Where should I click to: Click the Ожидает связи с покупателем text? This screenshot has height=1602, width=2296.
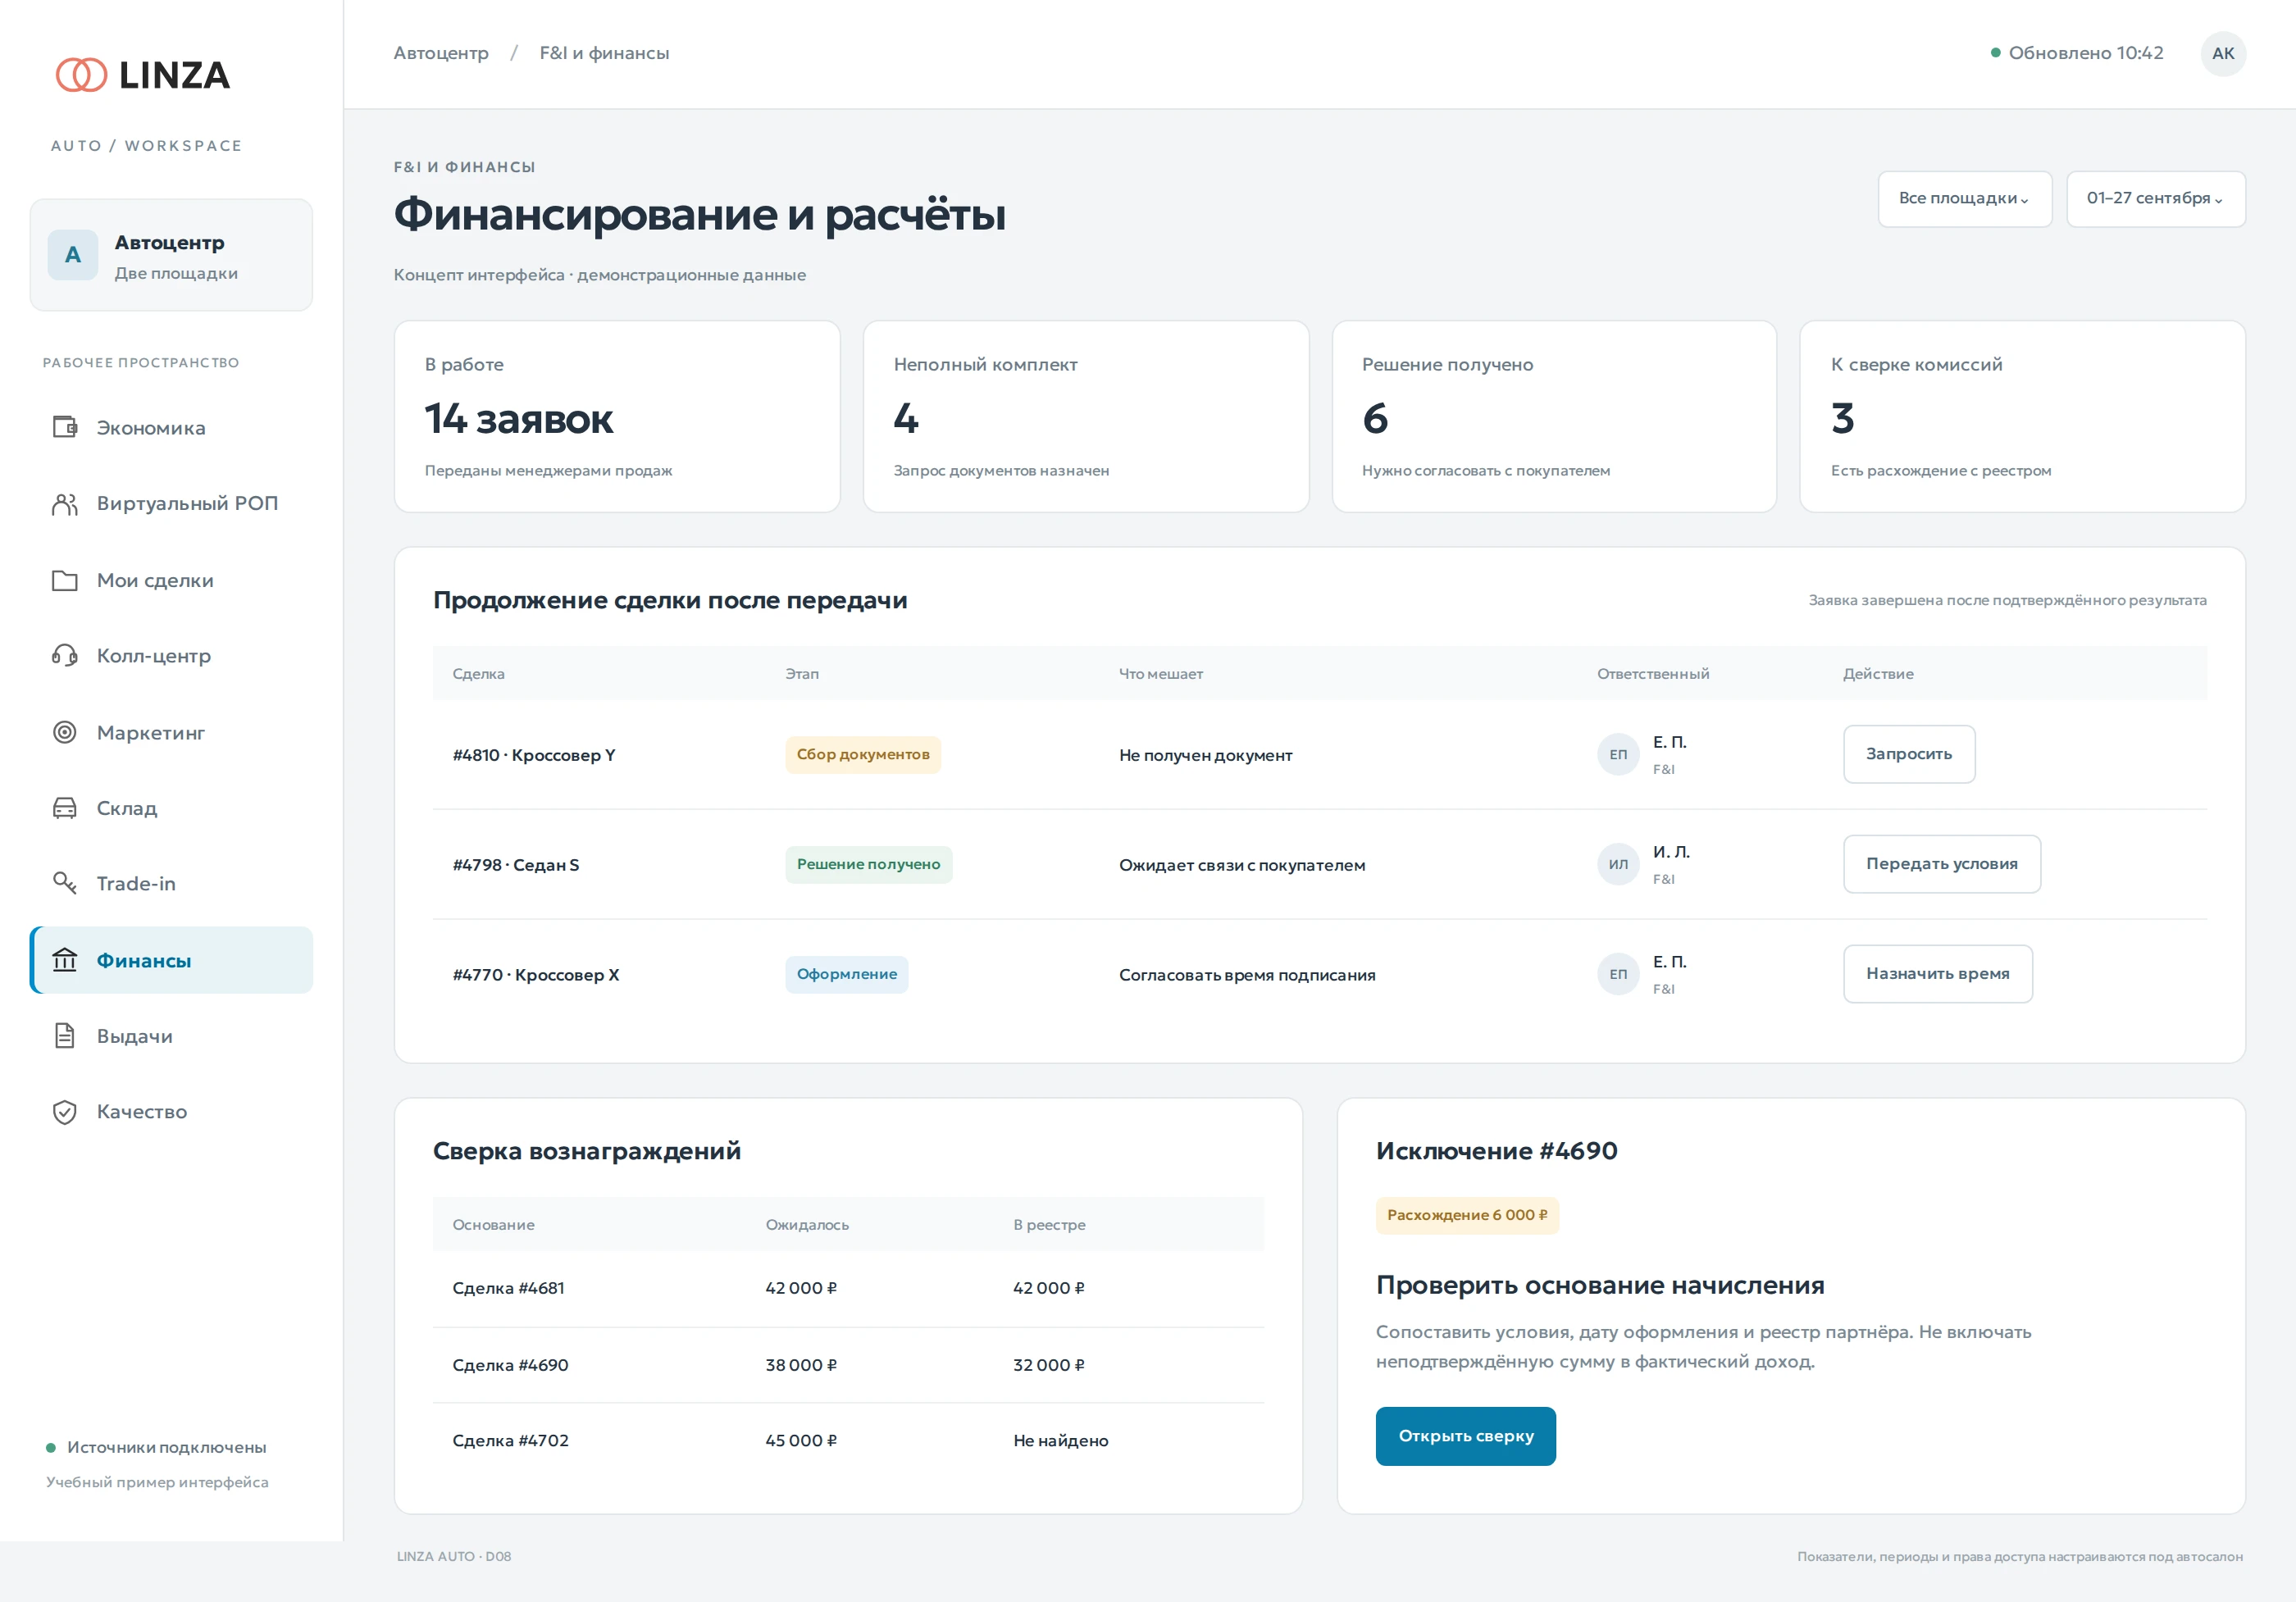point(1242,866)
